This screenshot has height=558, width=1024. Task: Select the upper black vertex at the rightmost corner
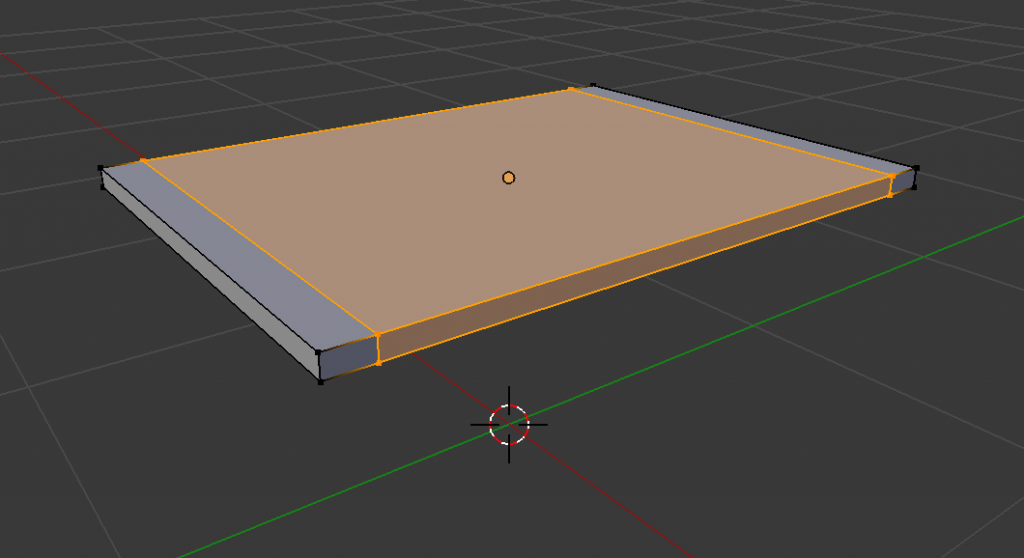[x=915, y=169]
